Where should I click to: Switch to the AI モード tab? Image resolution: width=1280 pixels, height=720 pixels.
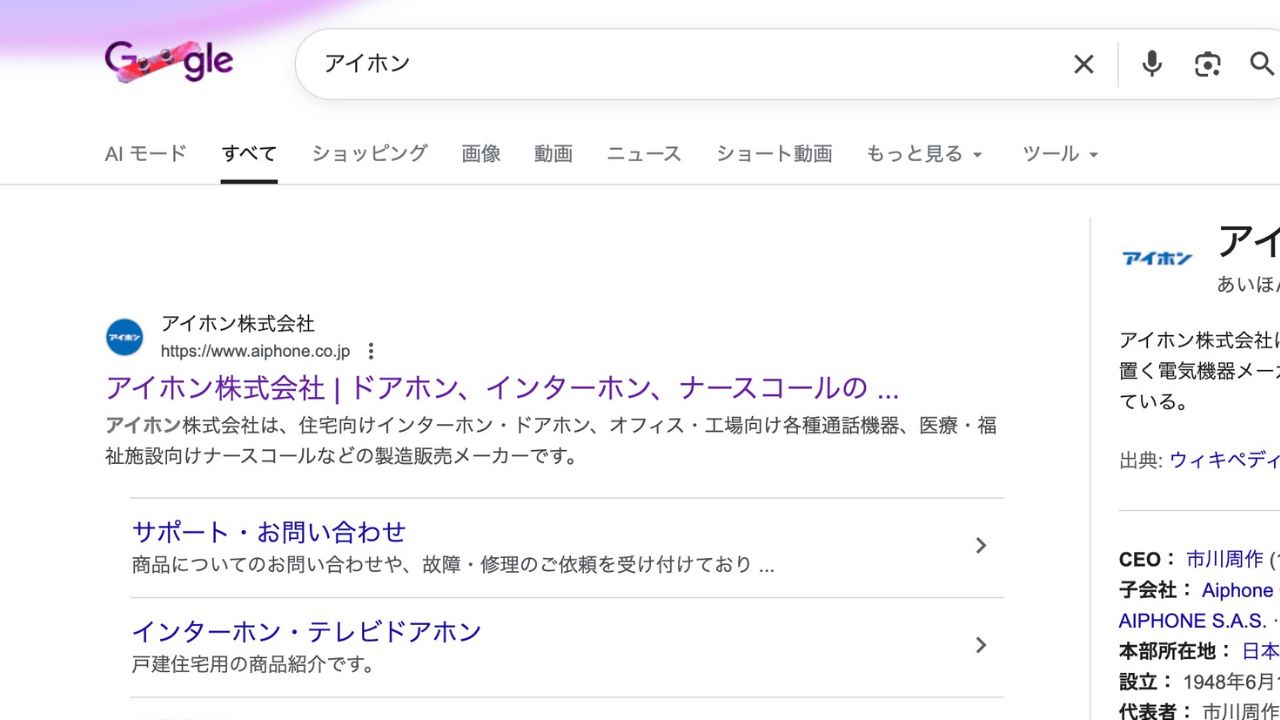pyautogui.click(x=146, y=154)
